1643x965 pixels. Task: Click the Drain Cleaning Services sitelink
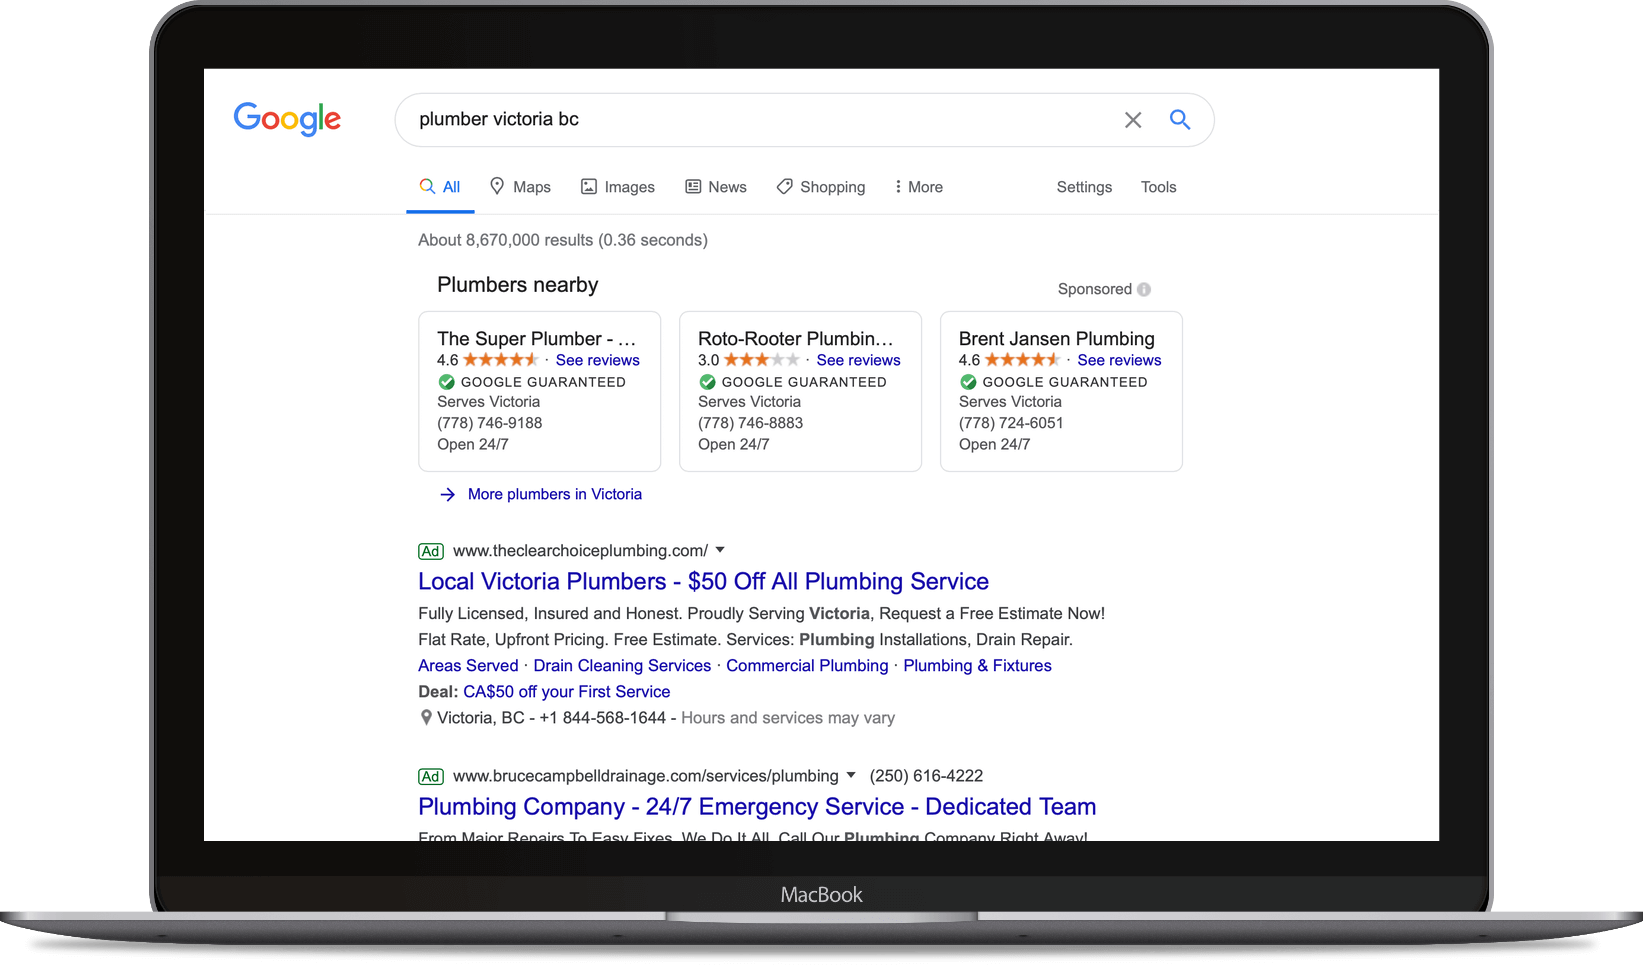click(621, 665)
